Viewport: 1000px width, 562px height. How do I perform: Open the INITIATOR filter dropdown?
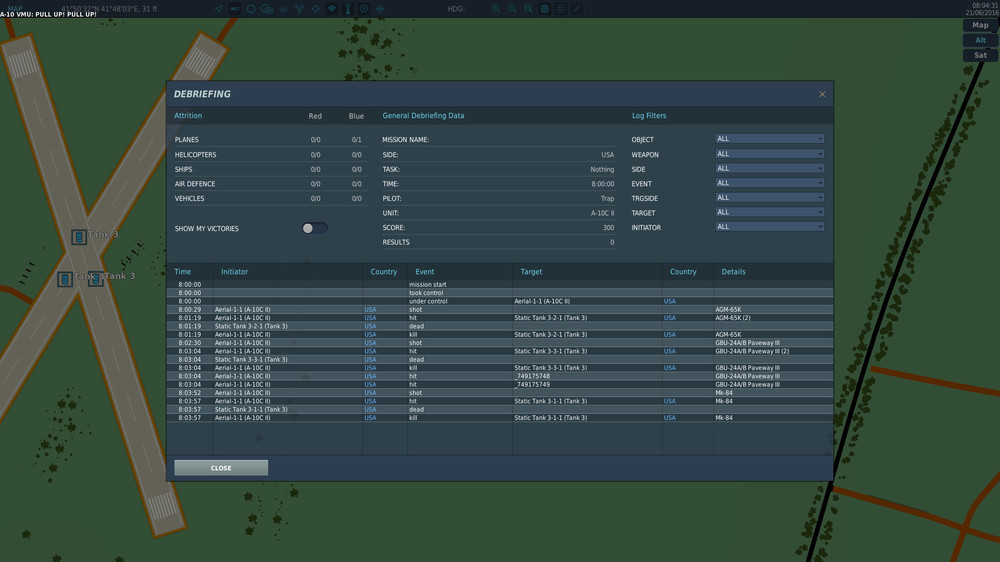point(769,227)
